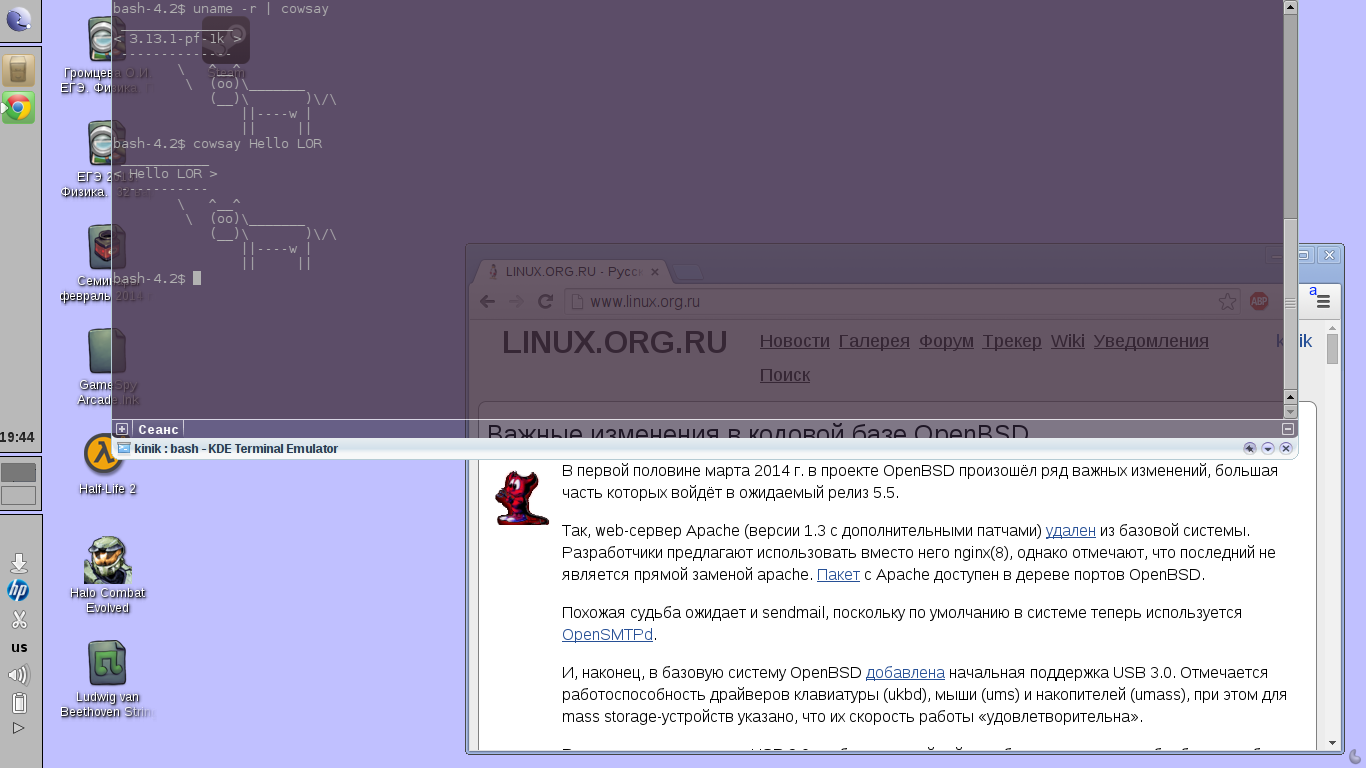Expand hidden tray icons with the triangle arrow

coord(18,728)
